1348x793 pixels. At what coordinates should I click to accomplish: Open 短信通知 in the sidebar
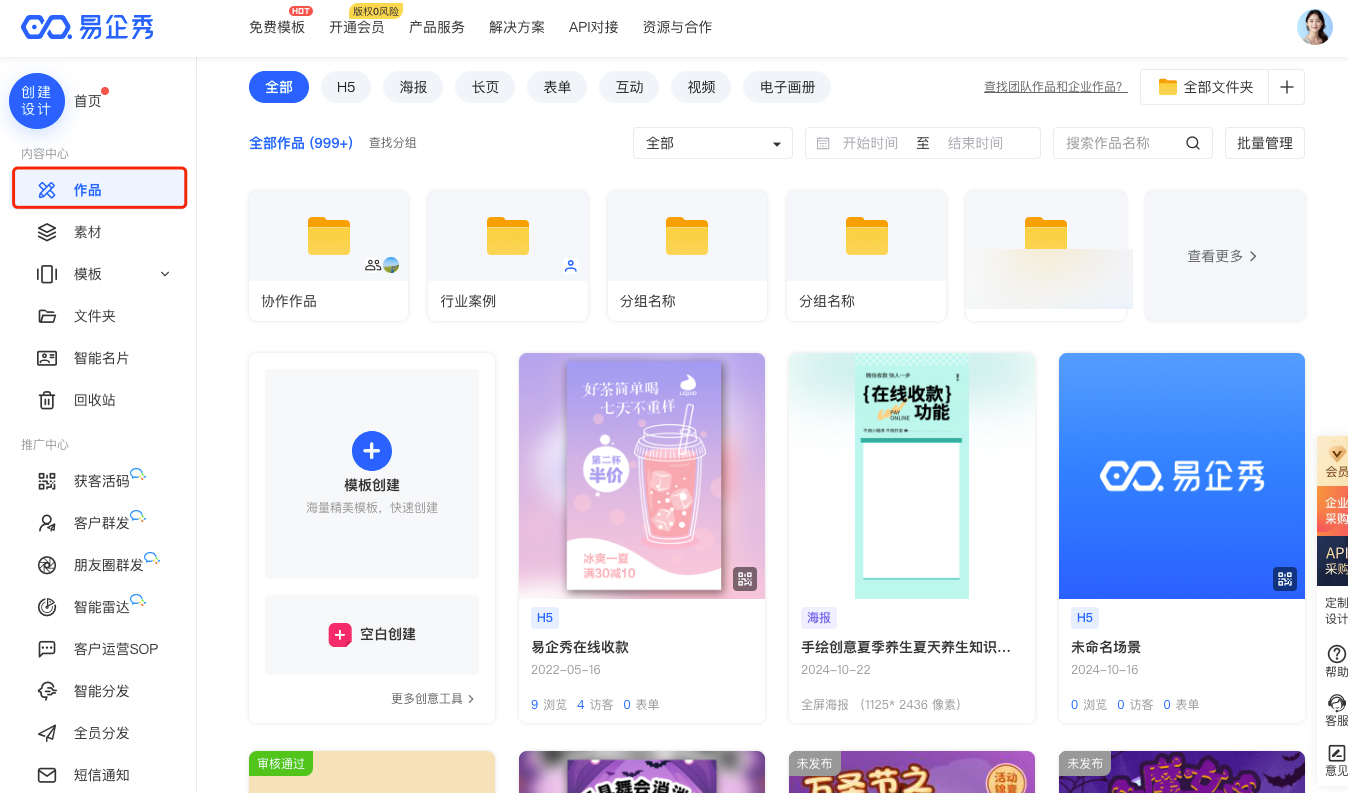(x=101, y=775)
